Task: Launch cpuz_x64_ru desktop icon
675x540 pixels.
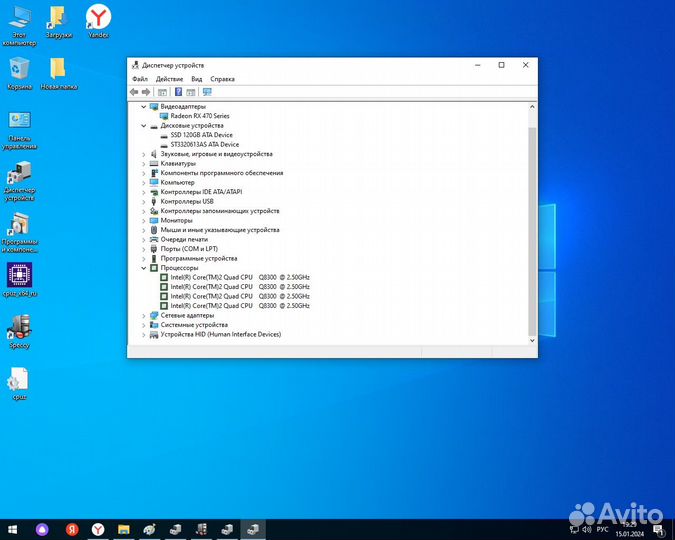Action: [x=19, y=280]
